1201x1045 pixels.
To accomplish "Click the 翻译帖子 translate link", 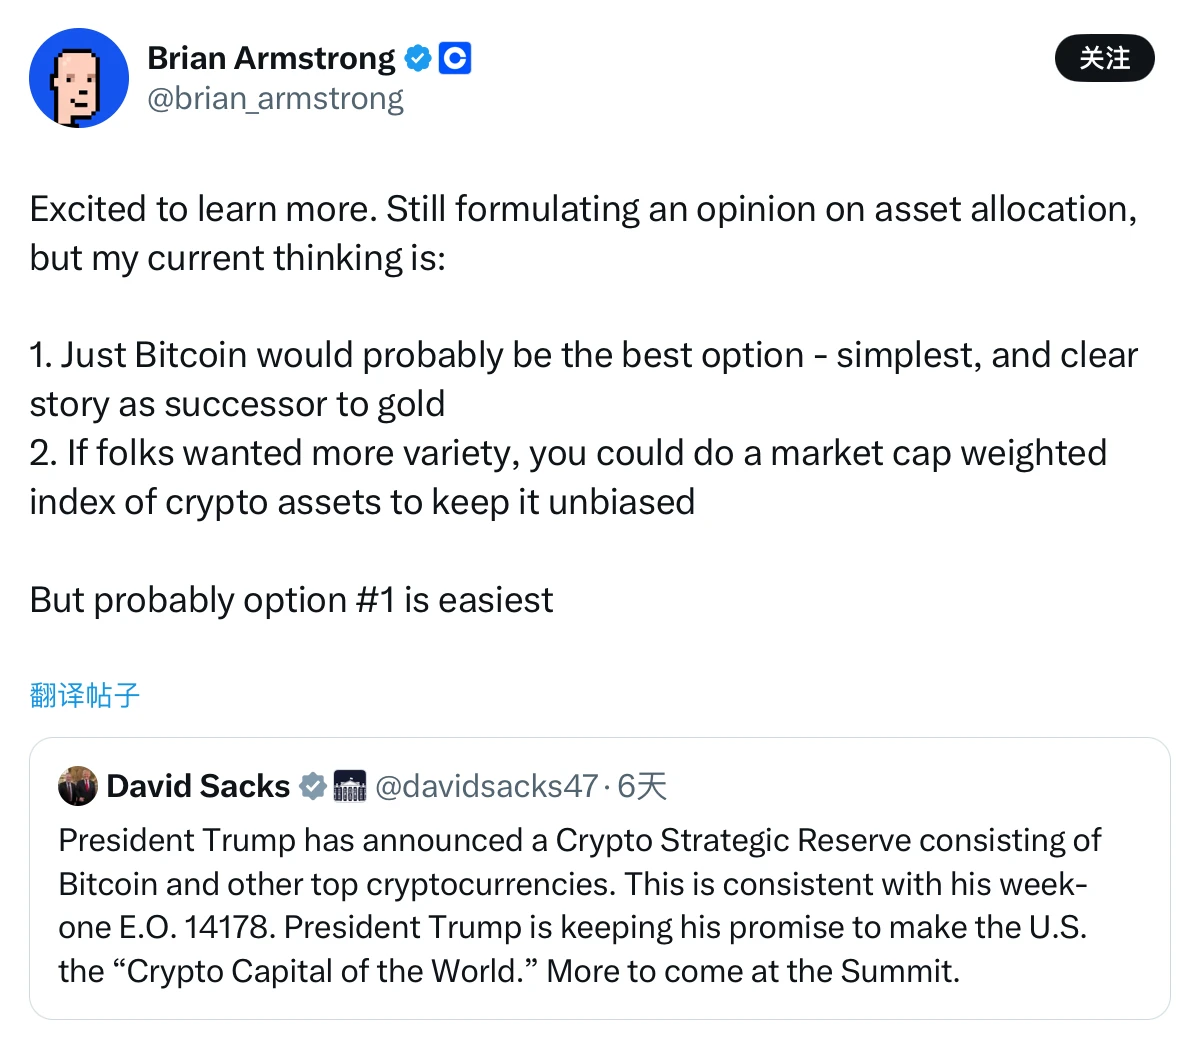I will click(x=85, y=695).
